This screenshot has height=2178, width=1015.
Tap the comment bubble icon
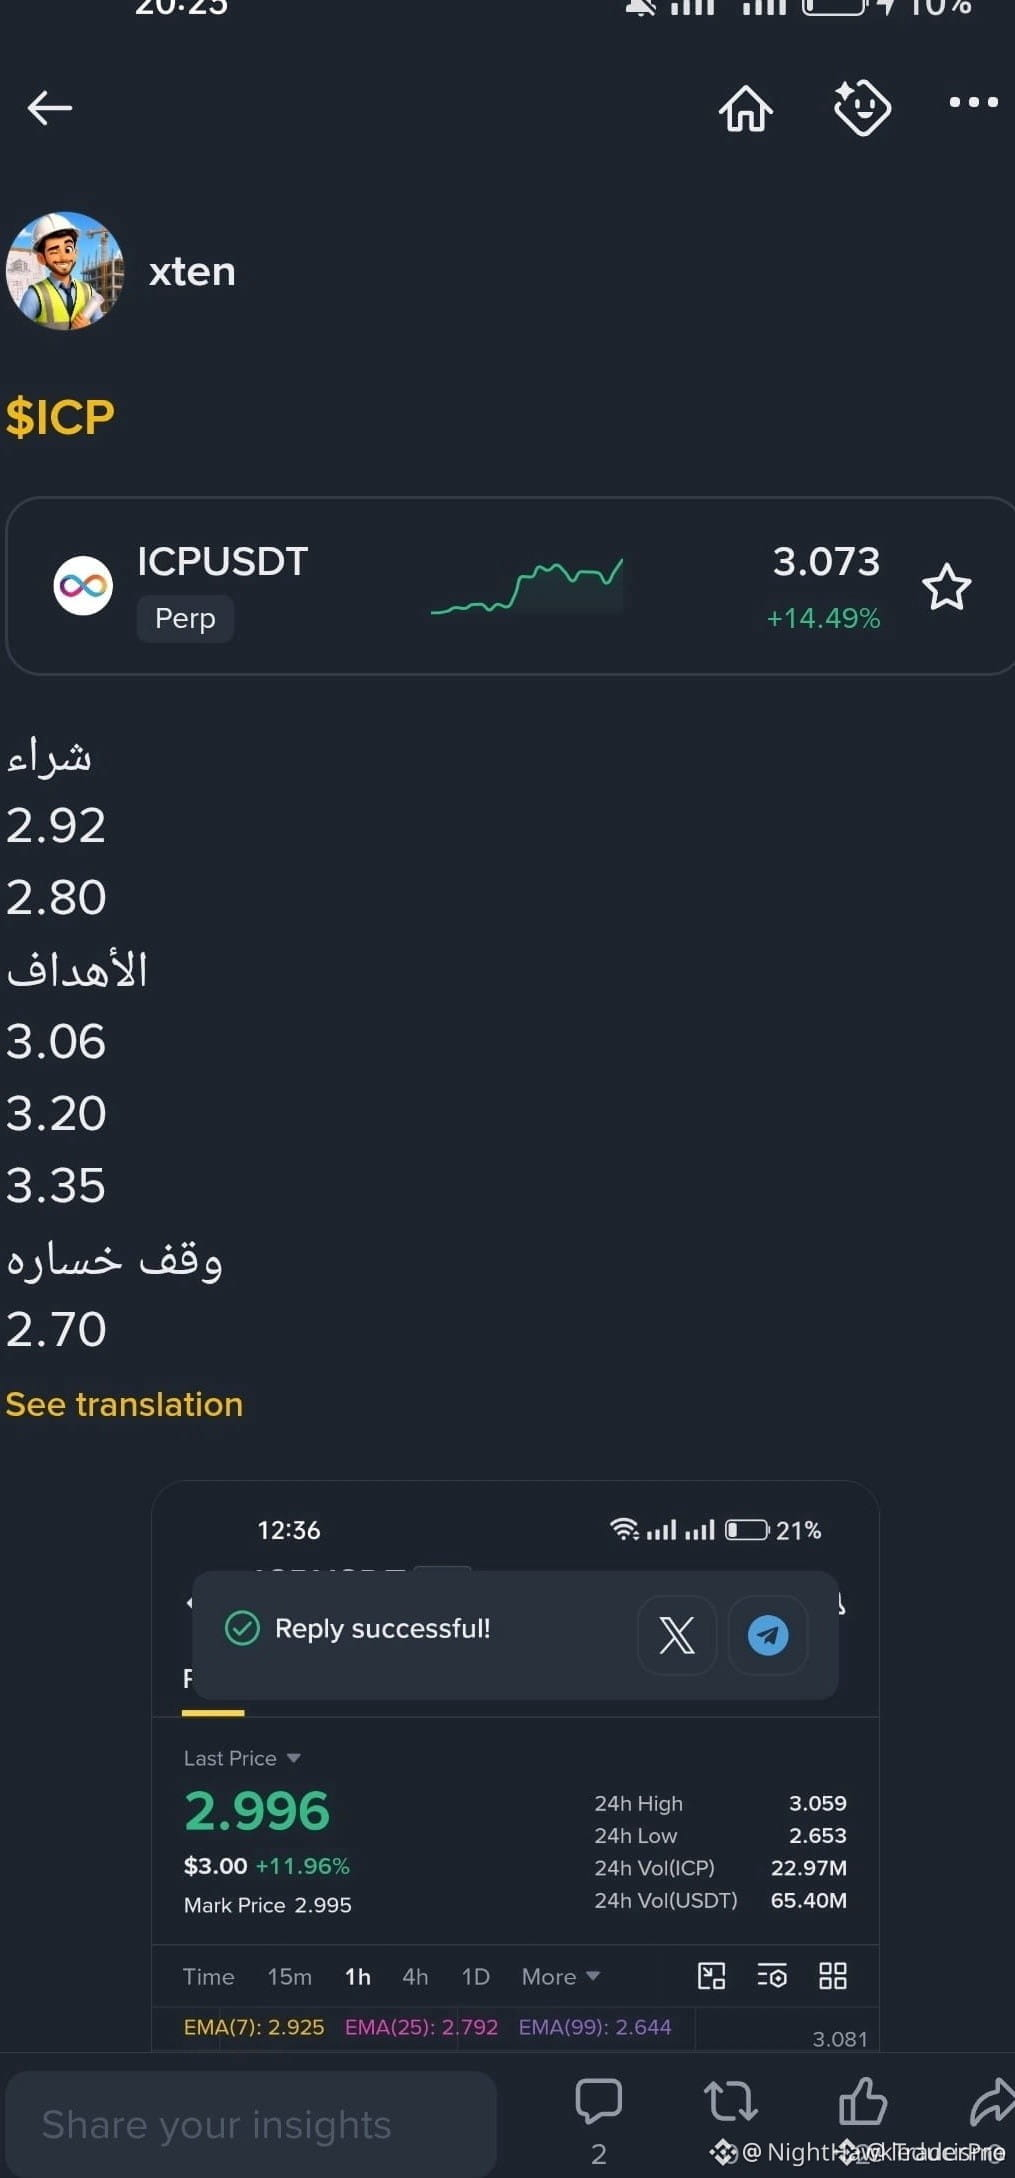(598, 2100)
